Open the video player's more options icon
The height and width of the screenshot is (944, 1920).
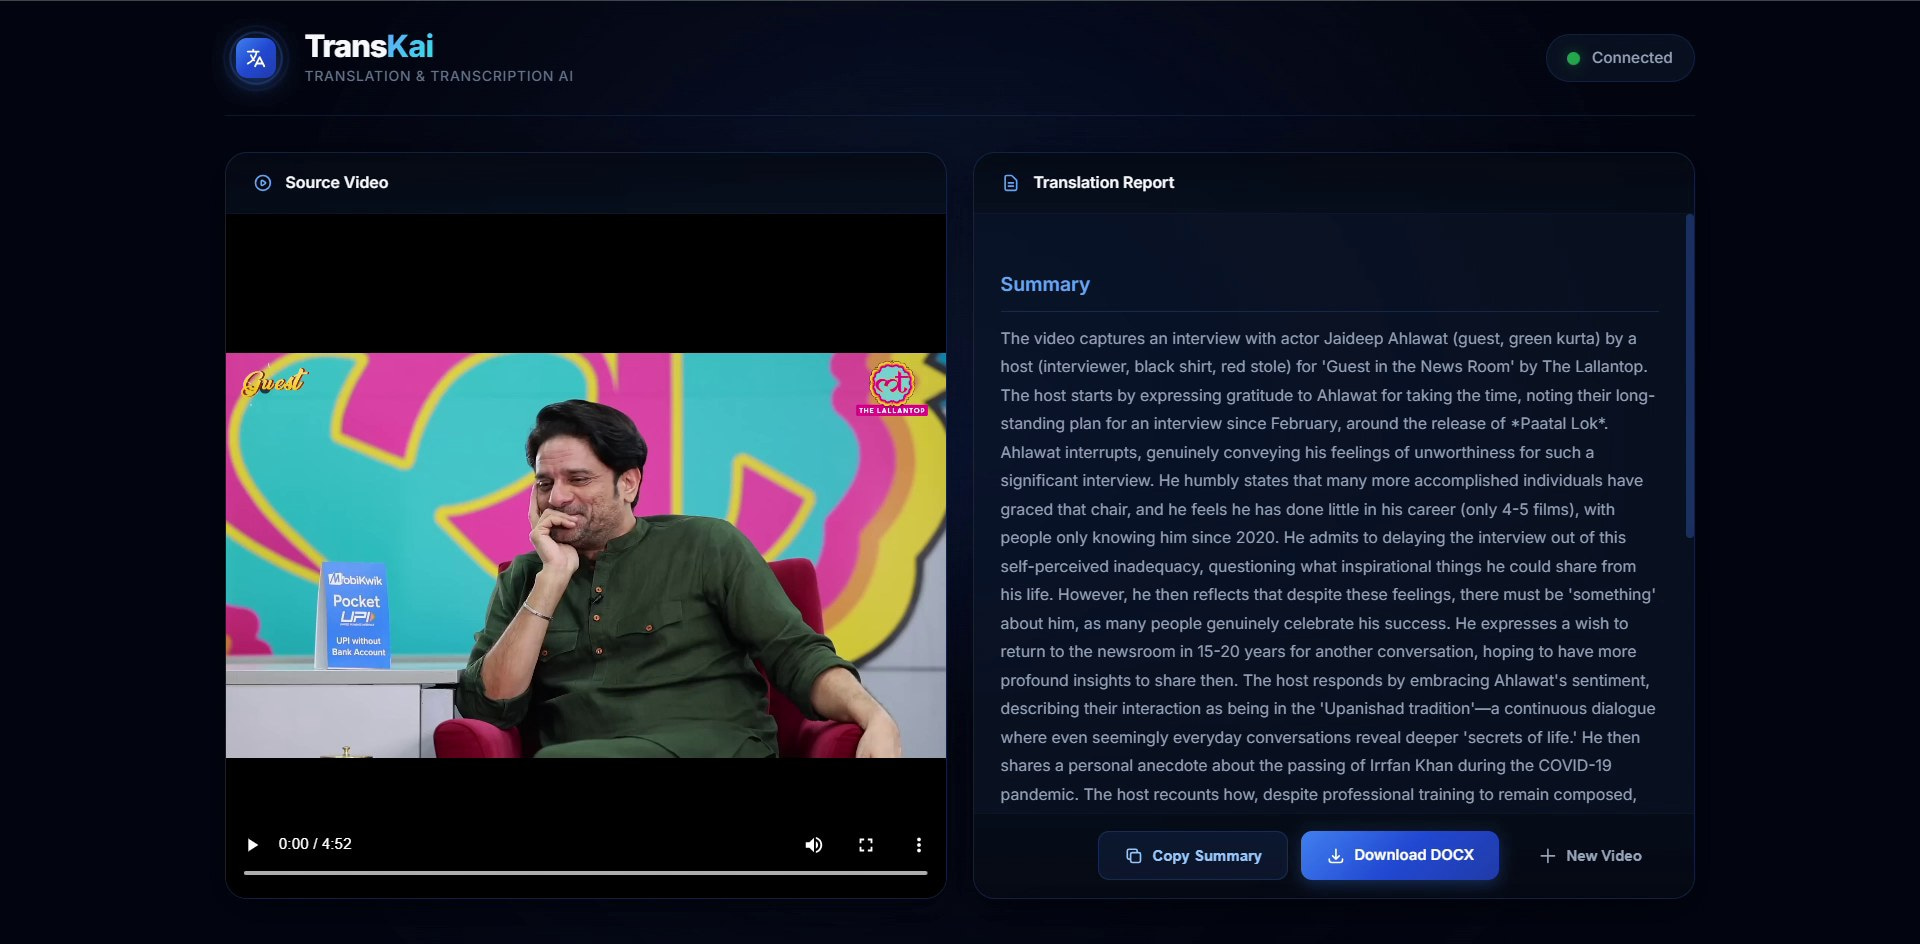(x=918, y=845)
